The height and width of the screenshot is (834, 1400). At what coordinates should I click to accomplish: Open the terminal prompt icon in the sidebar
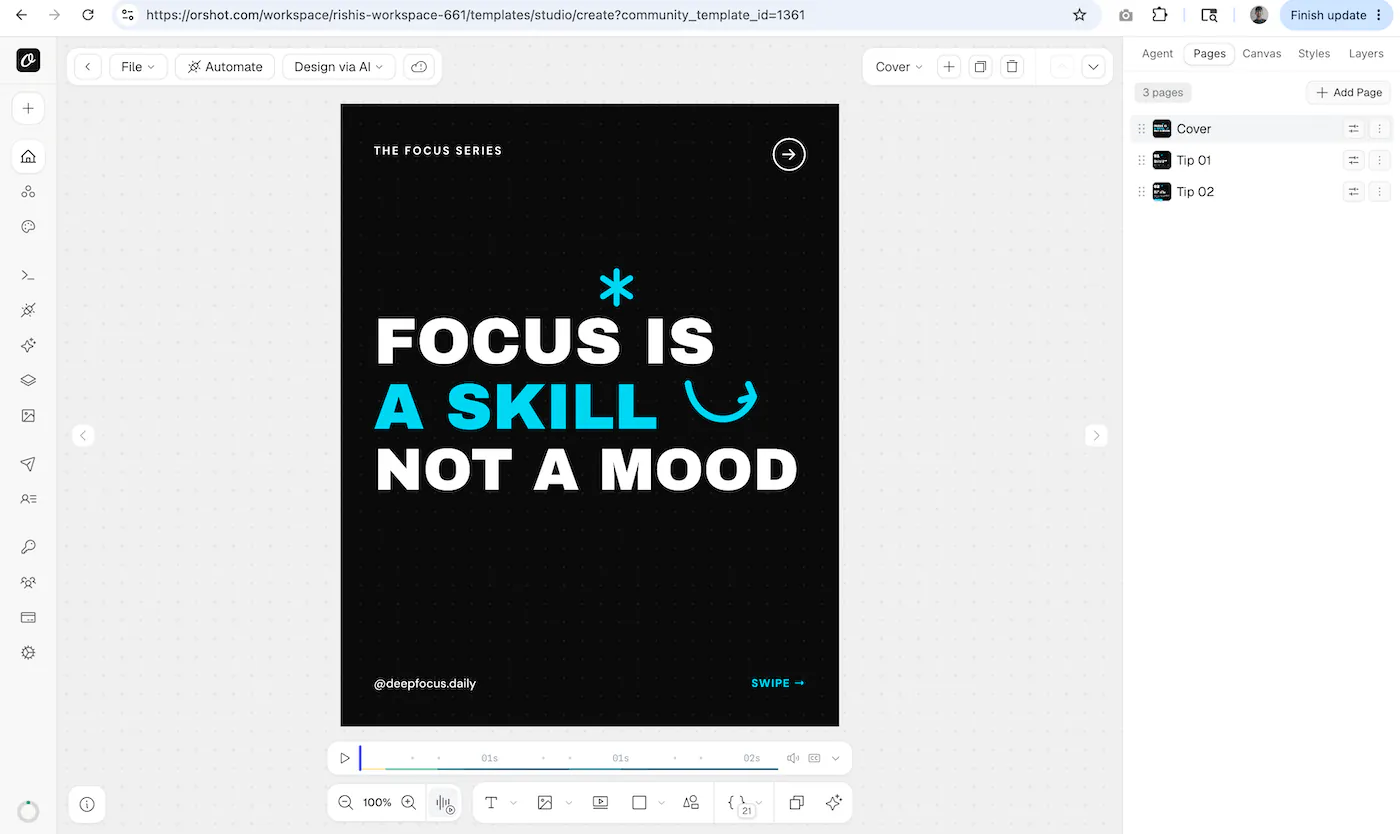[28, 275]
